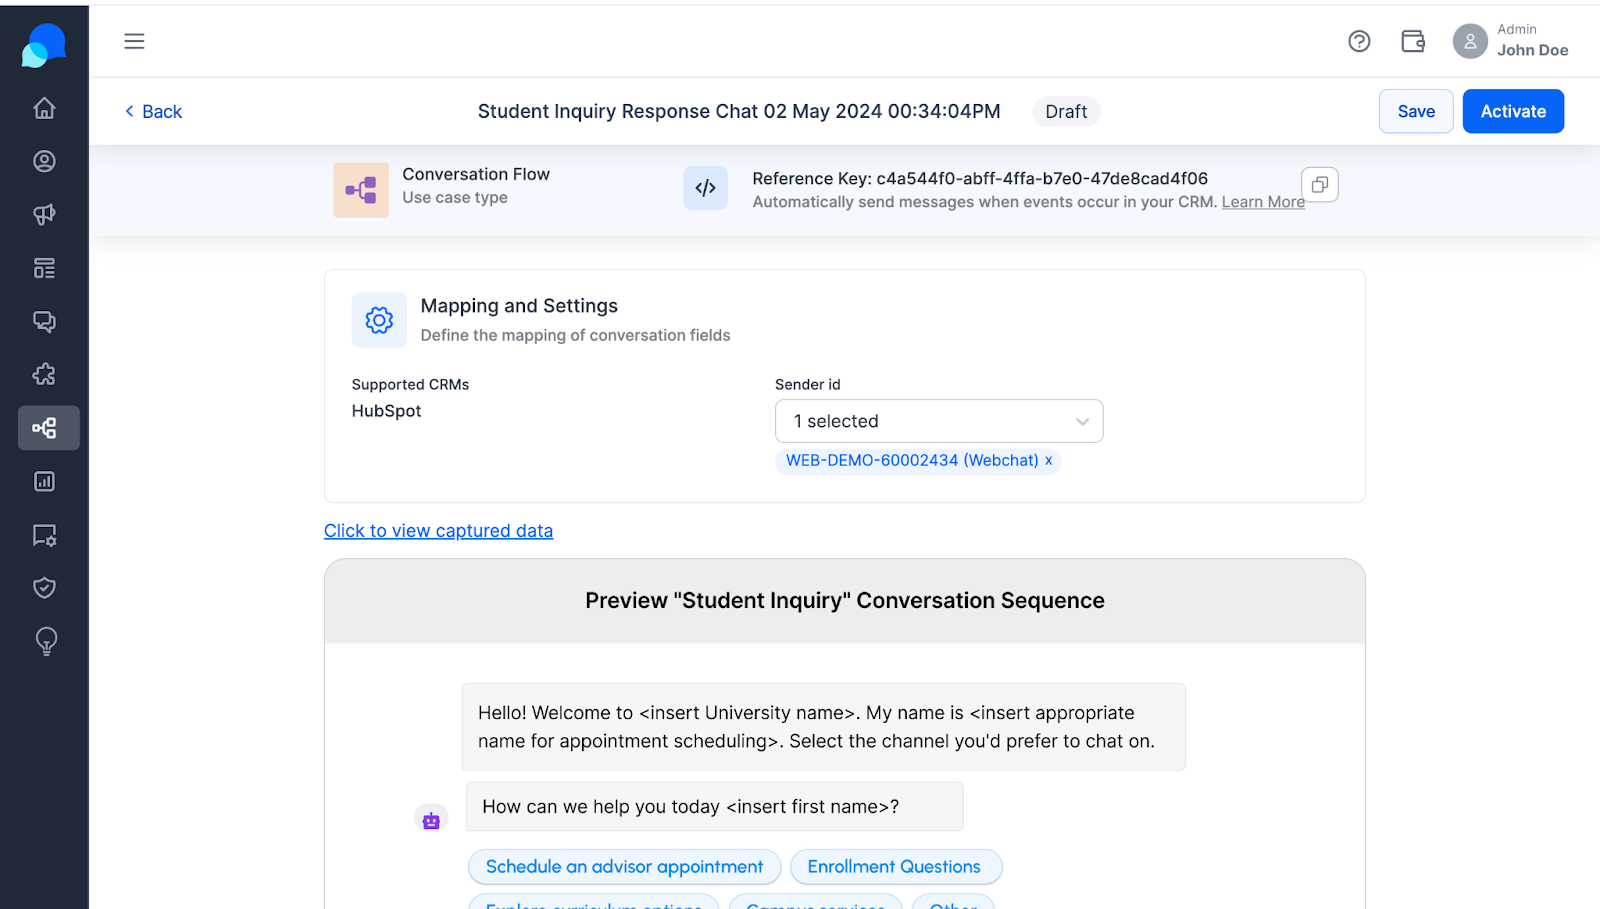Click the Draft status badge
Screen dimensions: 1600x909
1066,111
